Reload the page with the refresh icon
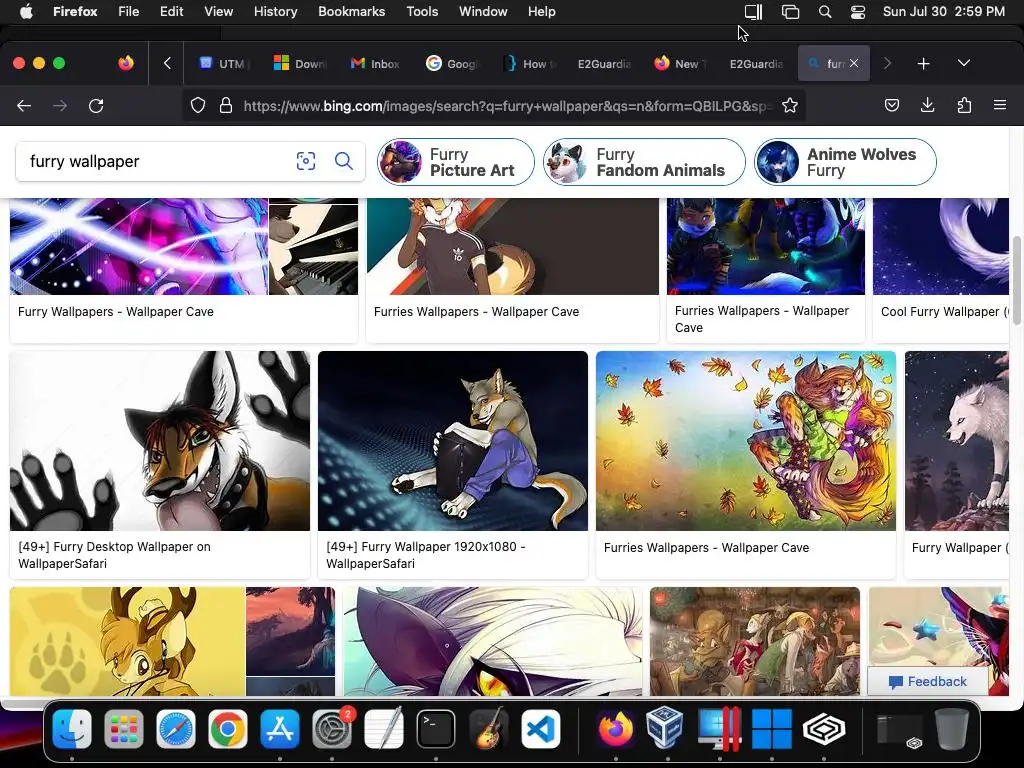The height and width of the screenshot is (768, 1024). 96,106
